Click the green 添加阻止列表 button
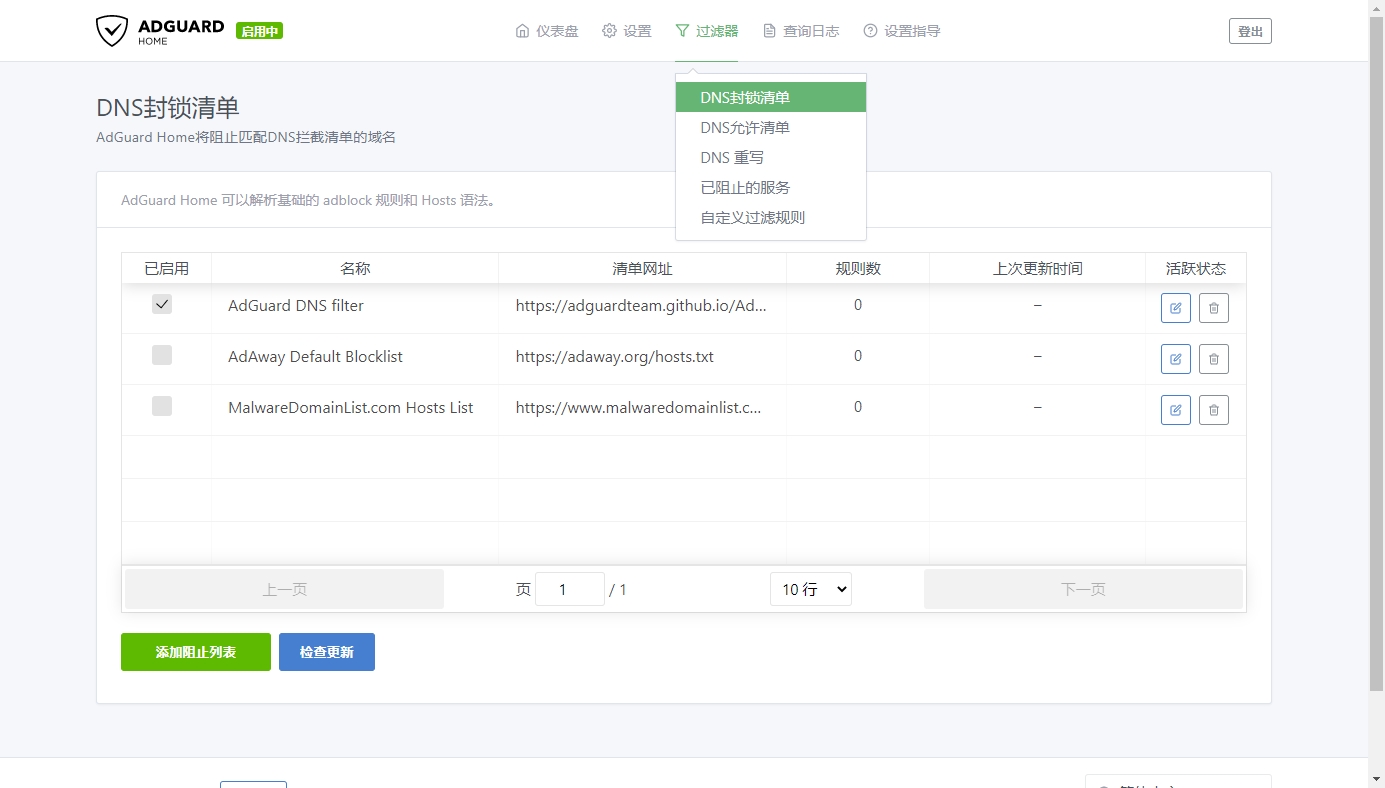This screenshot has width=1385, height=788. pyautogui.click(x=196, y=652)
